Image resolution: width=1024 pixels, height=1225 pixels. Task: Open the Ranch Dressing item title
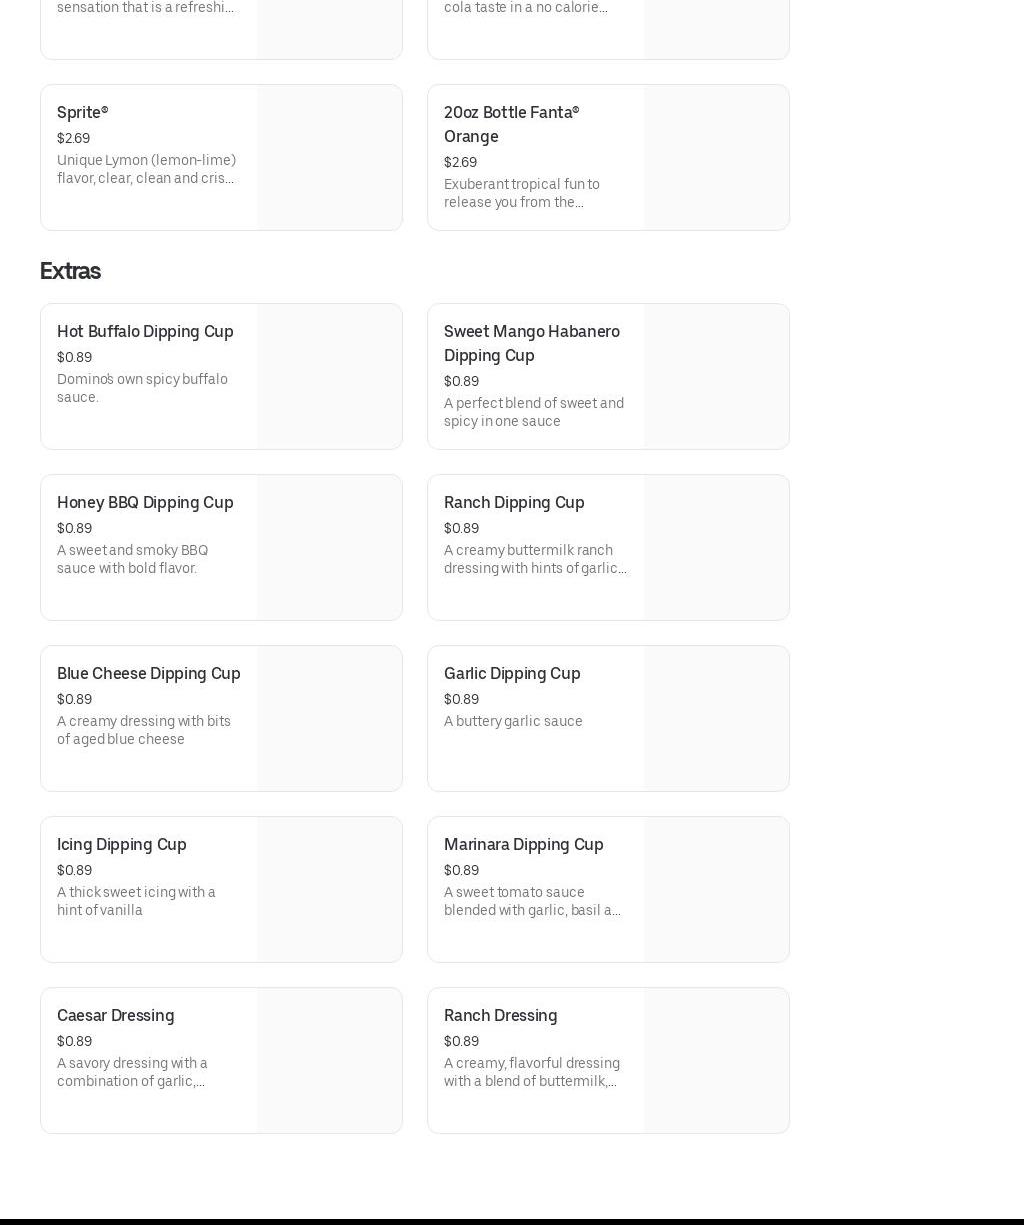tap(500, 1016)
